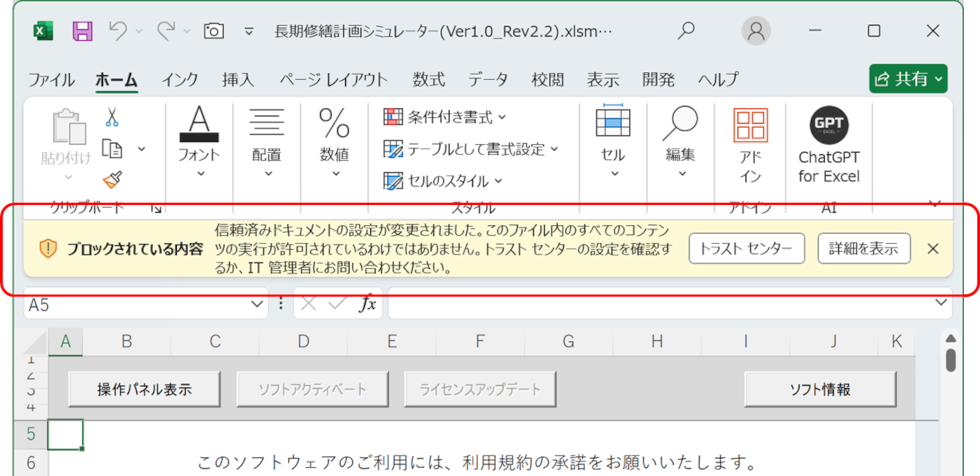Switch to the 数式 ribbon tab
Image resolution: width=980 pixels, height=476 pixels.
point(429,80)
